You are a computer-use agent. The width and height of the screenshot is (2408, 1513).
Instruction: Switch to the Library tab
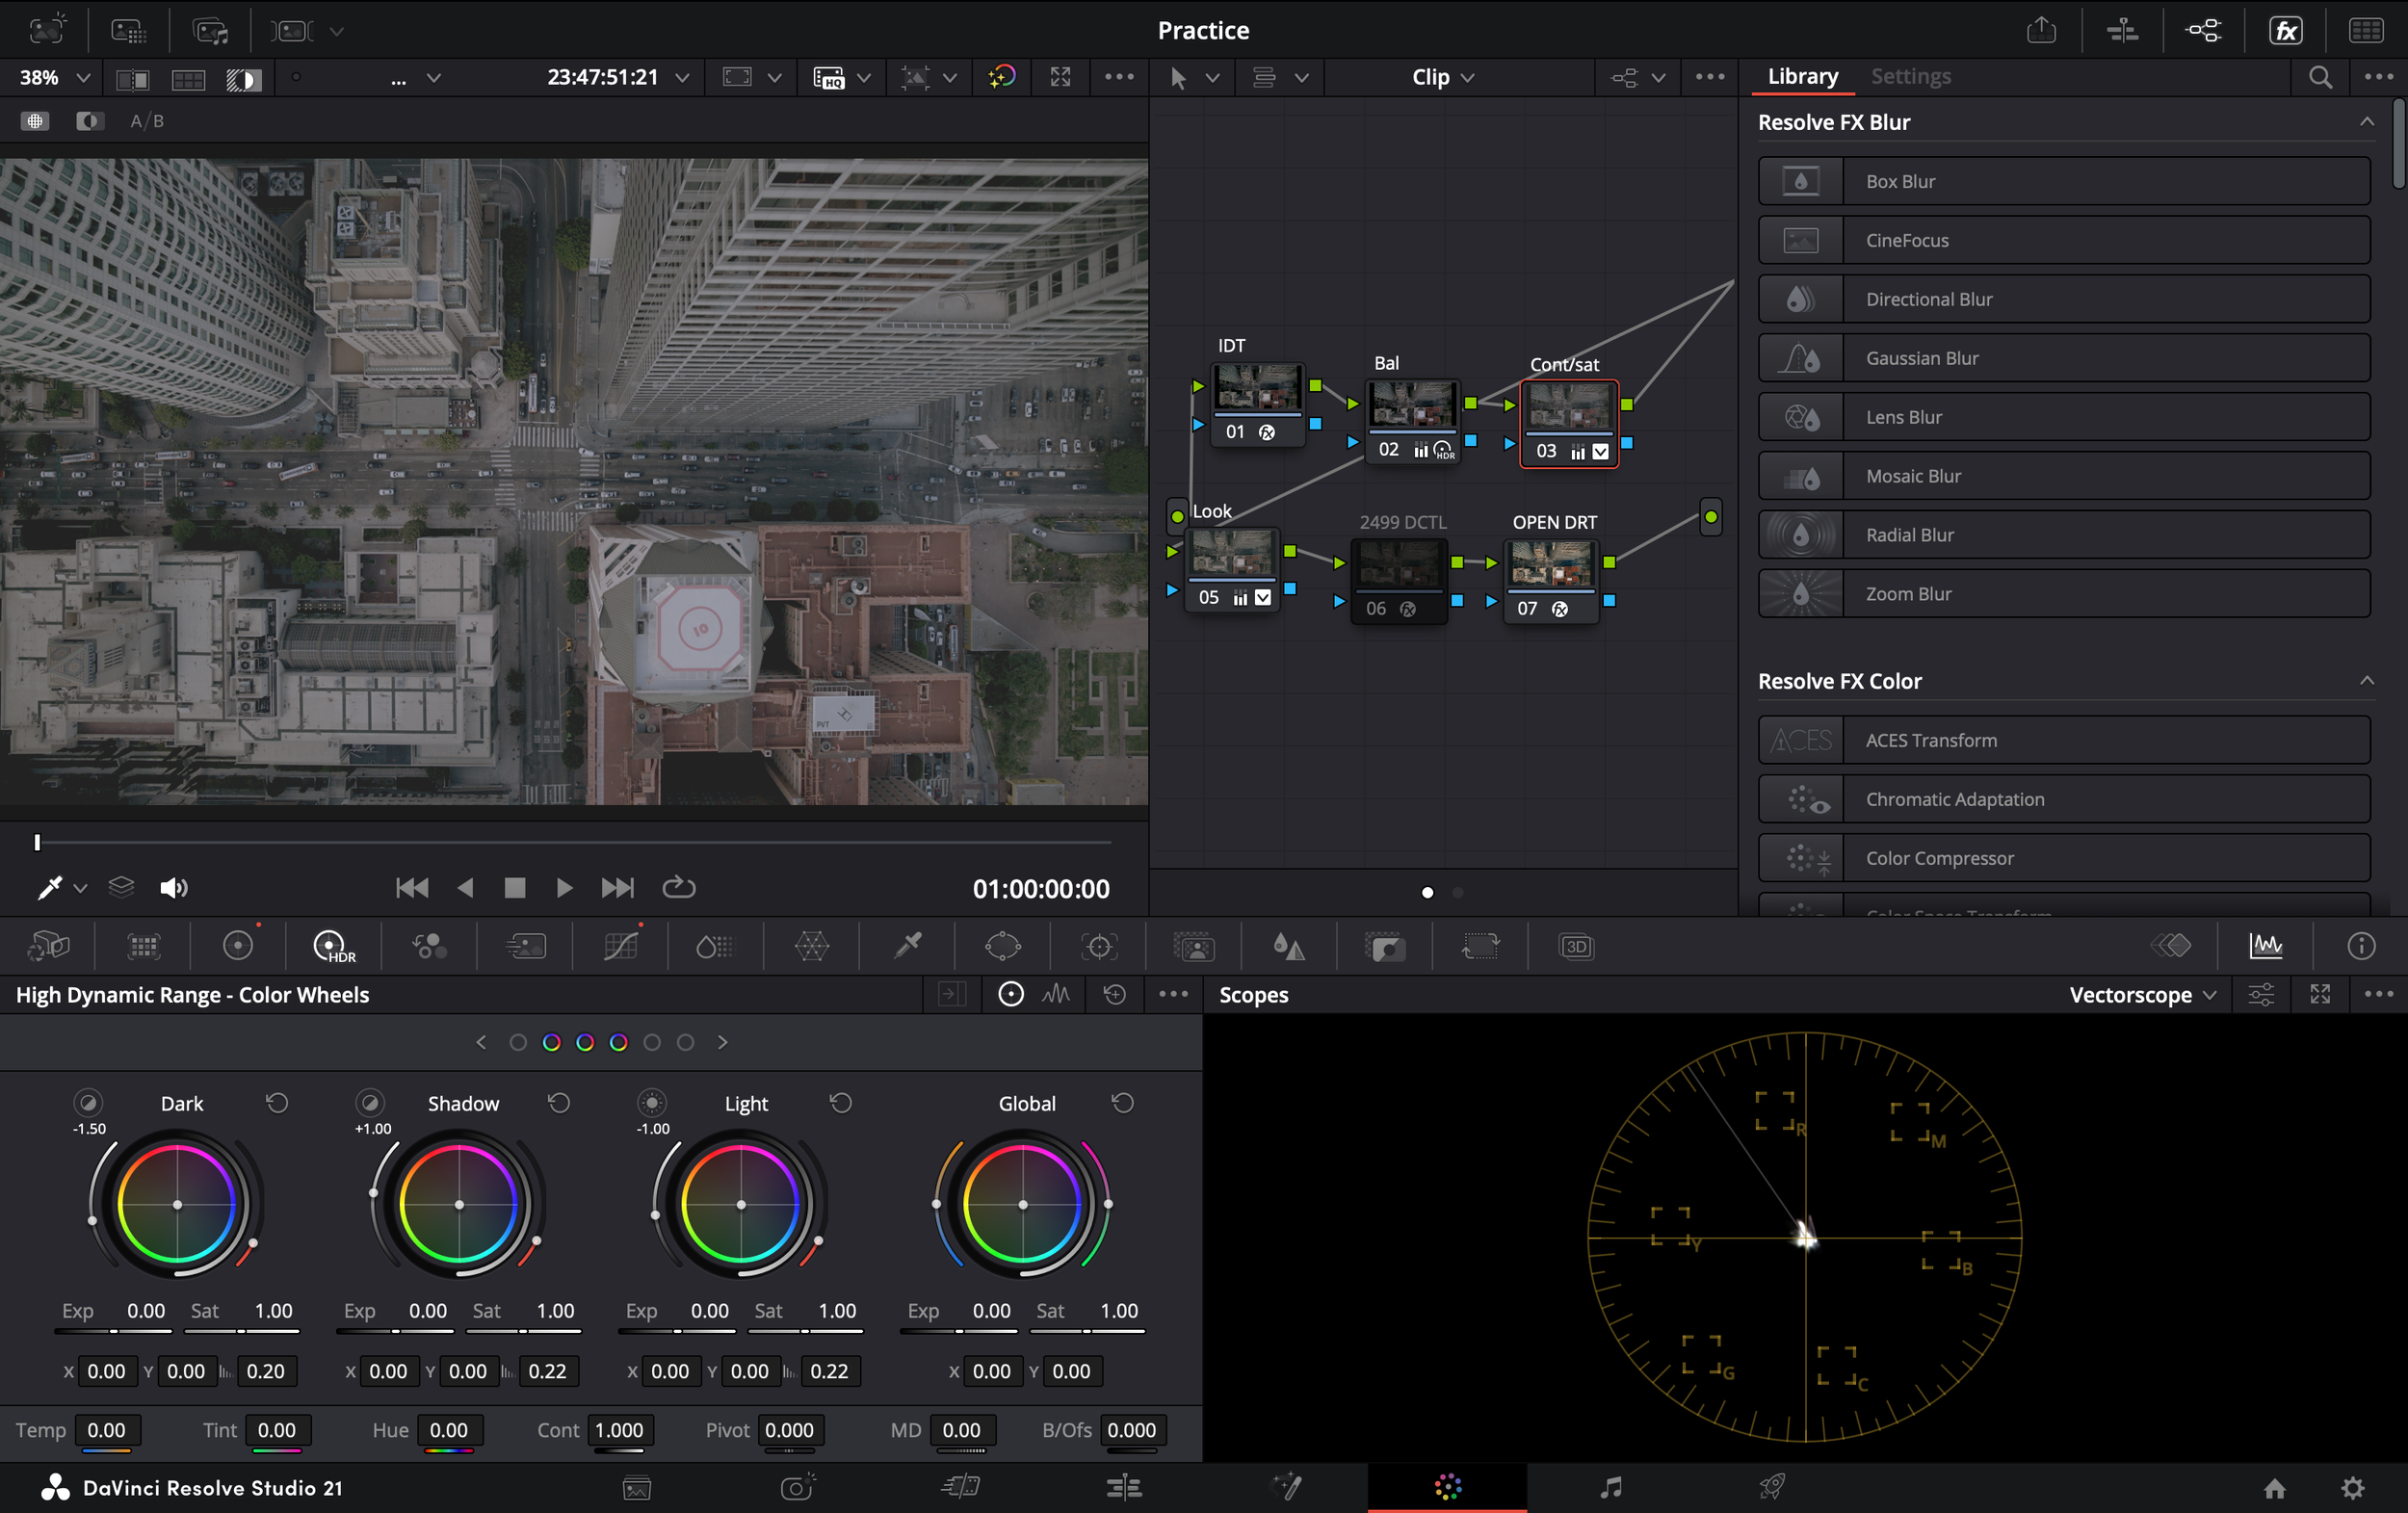[x=1802, y=76]
